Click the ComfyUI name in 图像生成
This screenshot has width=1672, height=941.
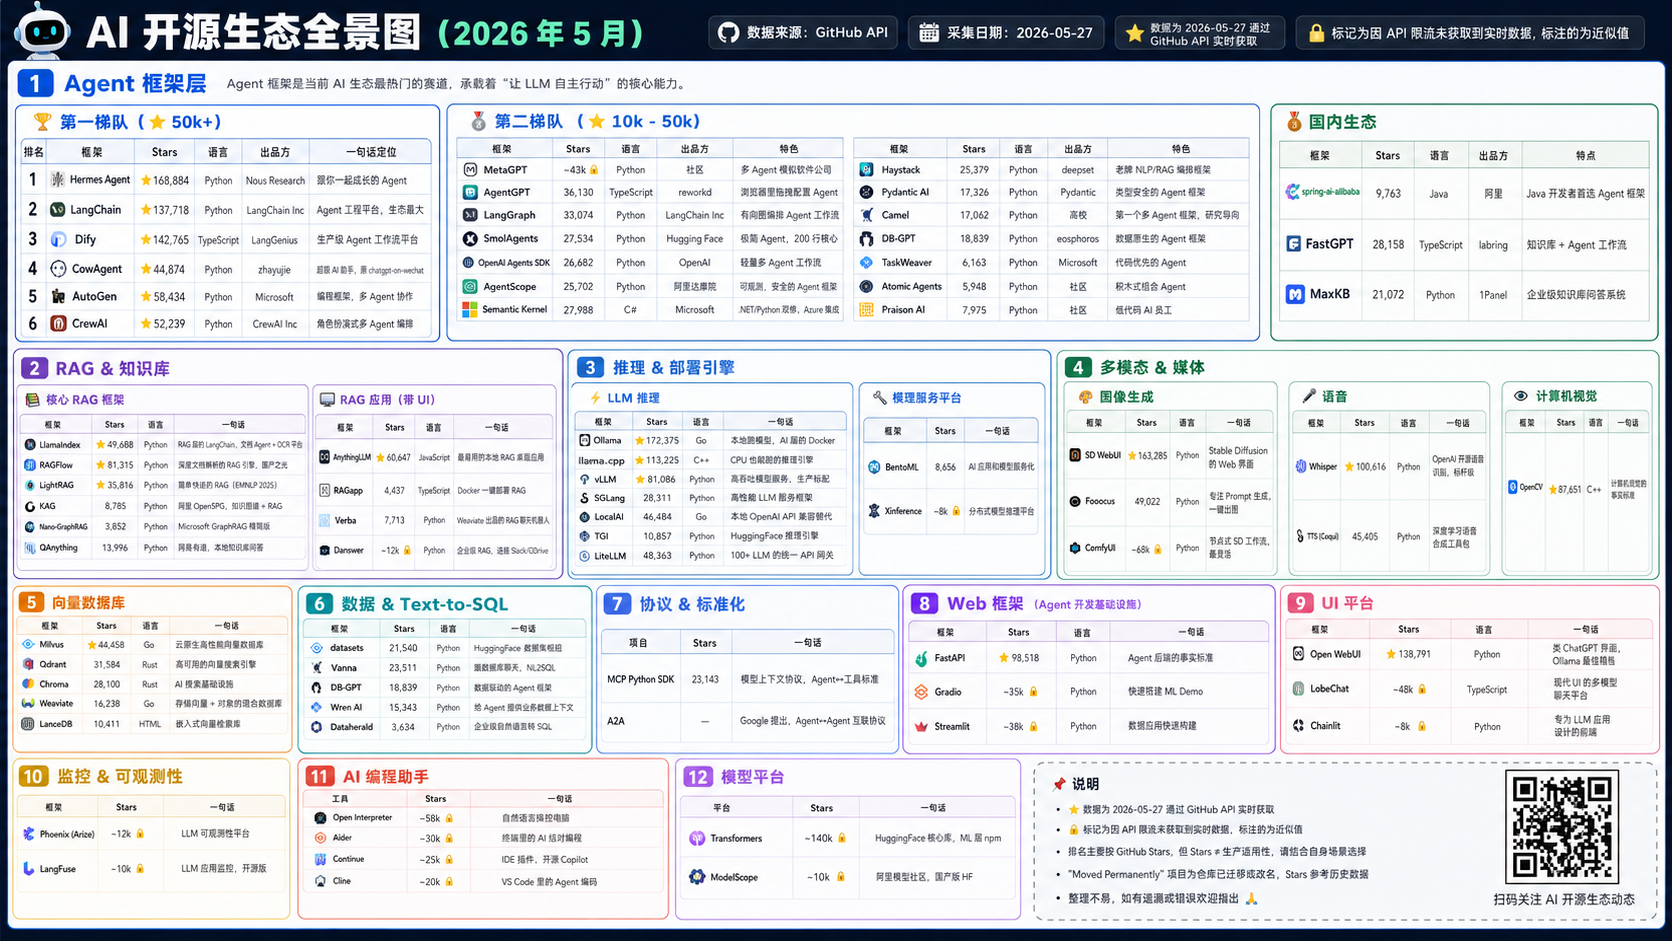(1101, 548)
